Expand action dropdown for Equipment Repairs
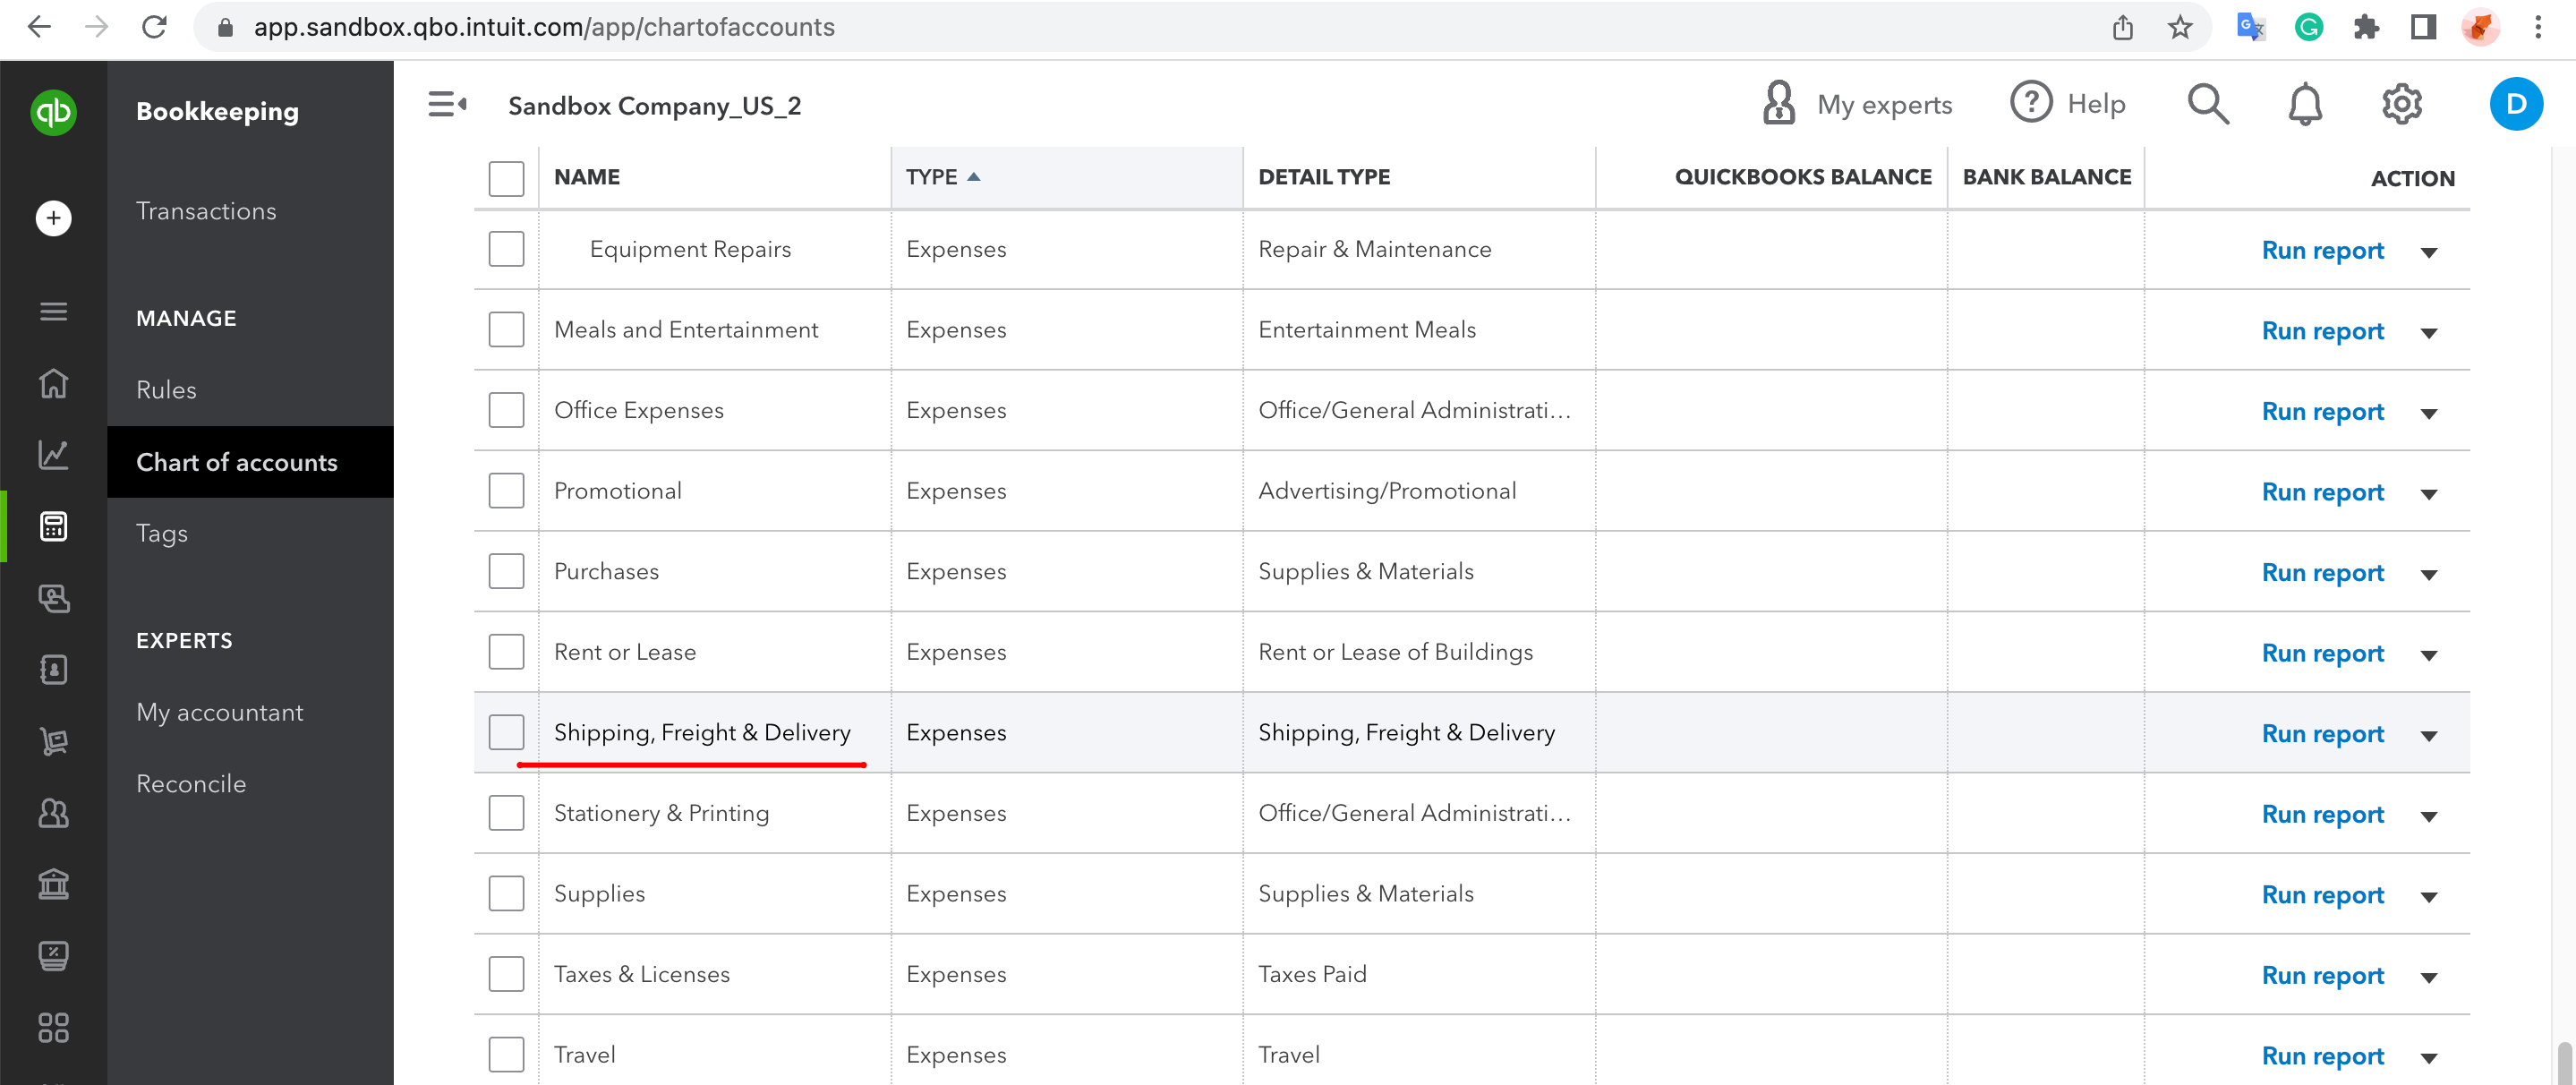This screenshot has width=2576, height=1085. click(2428, 252)
